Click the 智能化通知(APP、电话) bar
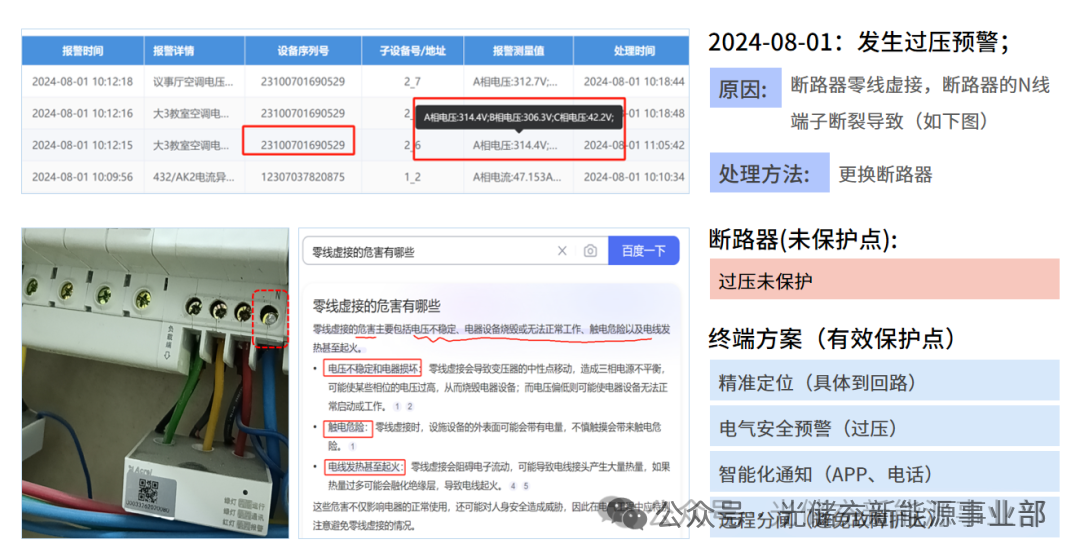 884,473
